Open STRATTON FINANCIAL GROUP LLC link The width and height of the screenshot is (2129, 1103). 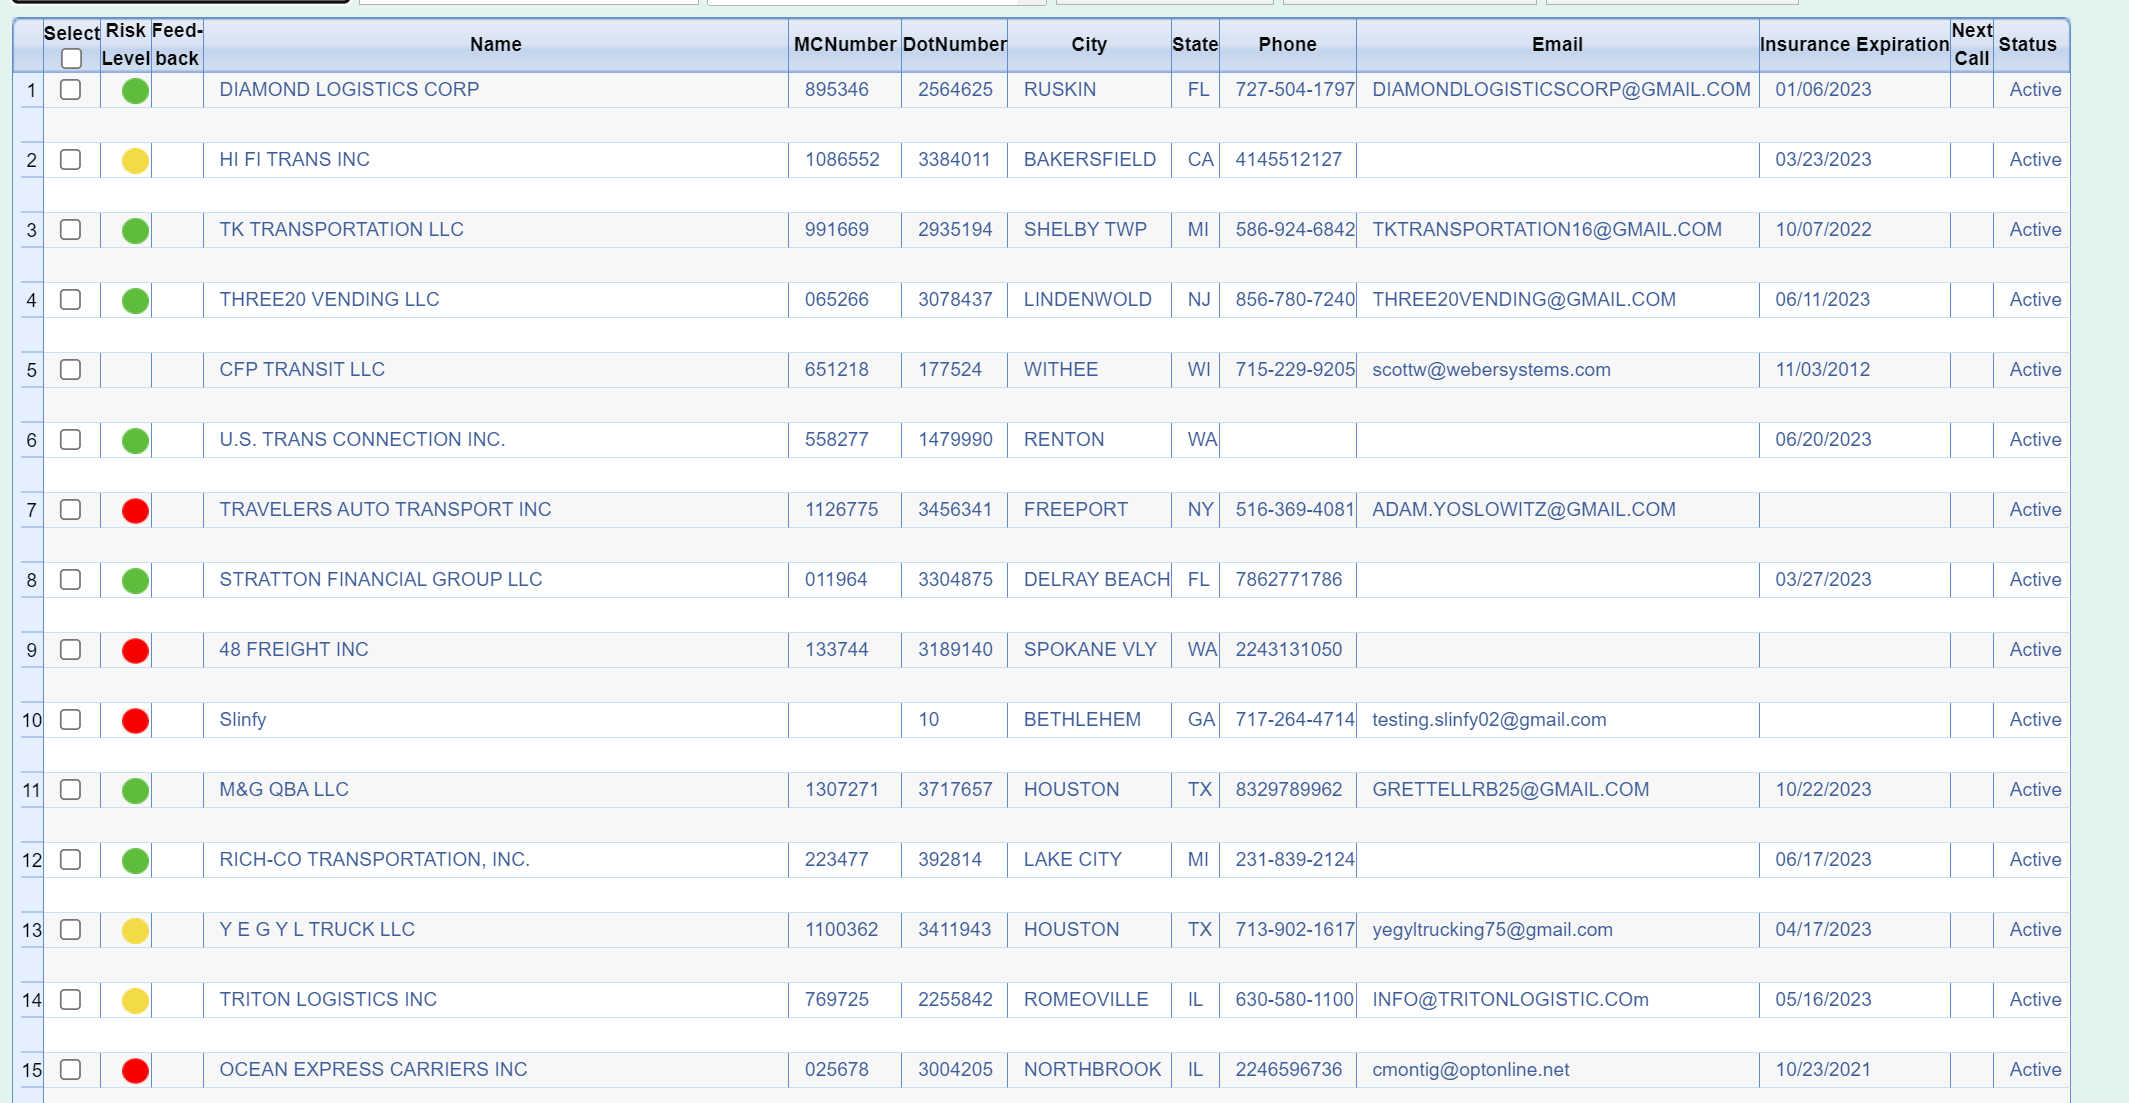[380, 580]
